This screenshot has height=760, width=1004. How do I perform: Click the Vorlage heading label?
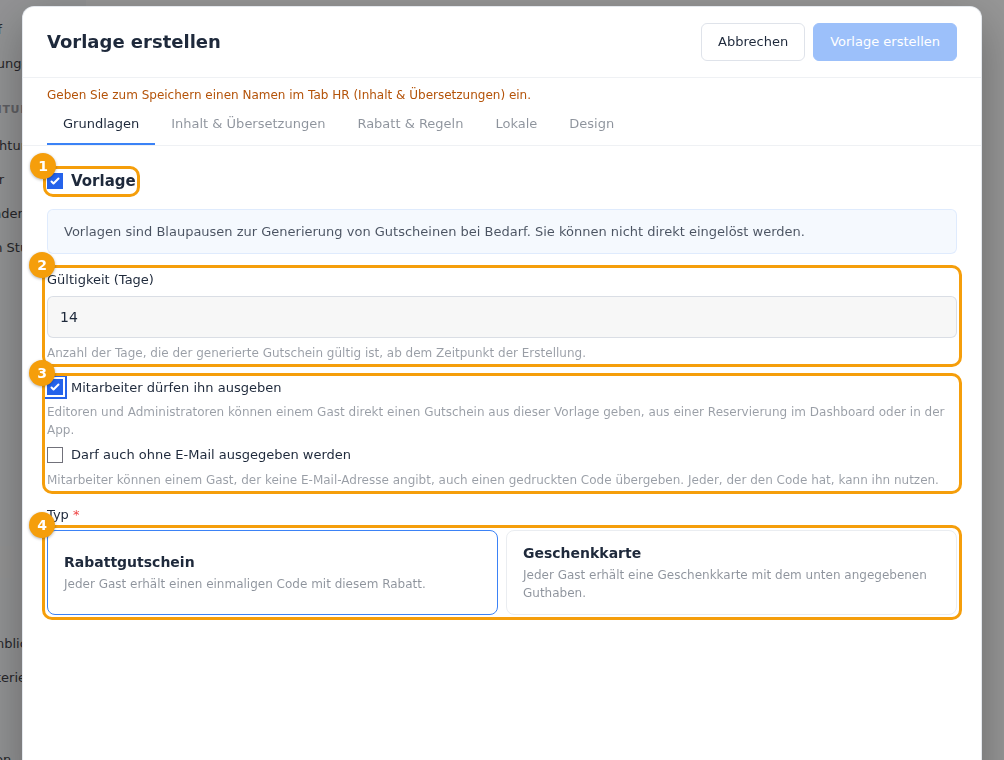[x=103, y=181]
